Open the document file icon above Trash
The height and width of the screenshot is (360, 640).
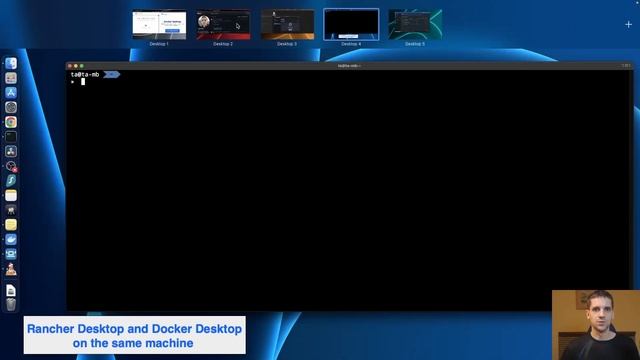(11, 290)
